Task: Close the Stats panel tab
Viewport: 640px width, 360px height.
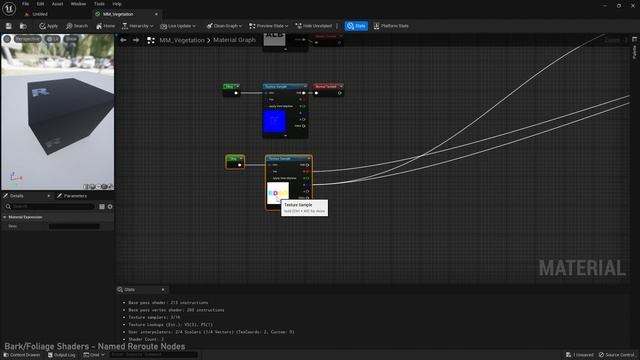Action: click(163, 290)
